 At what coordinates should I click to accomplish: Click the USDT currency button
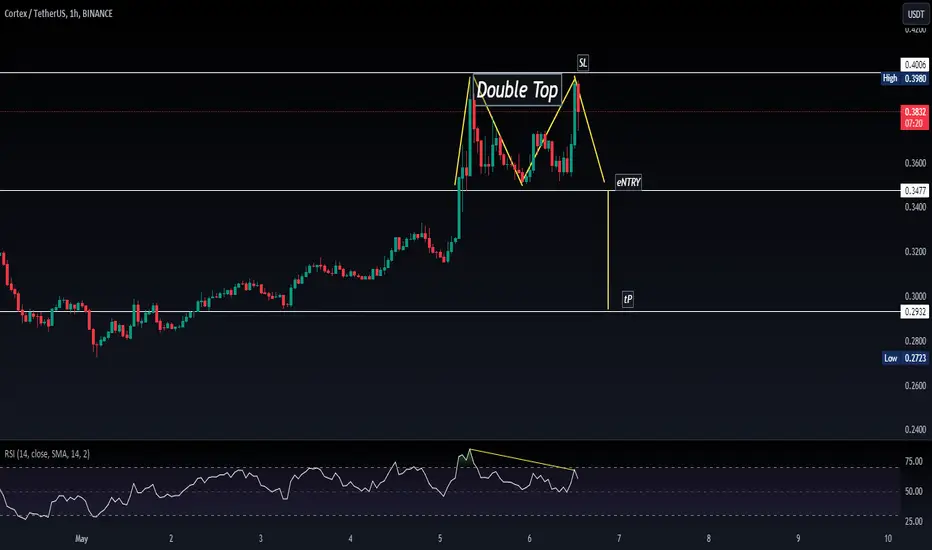pos(915,14)
